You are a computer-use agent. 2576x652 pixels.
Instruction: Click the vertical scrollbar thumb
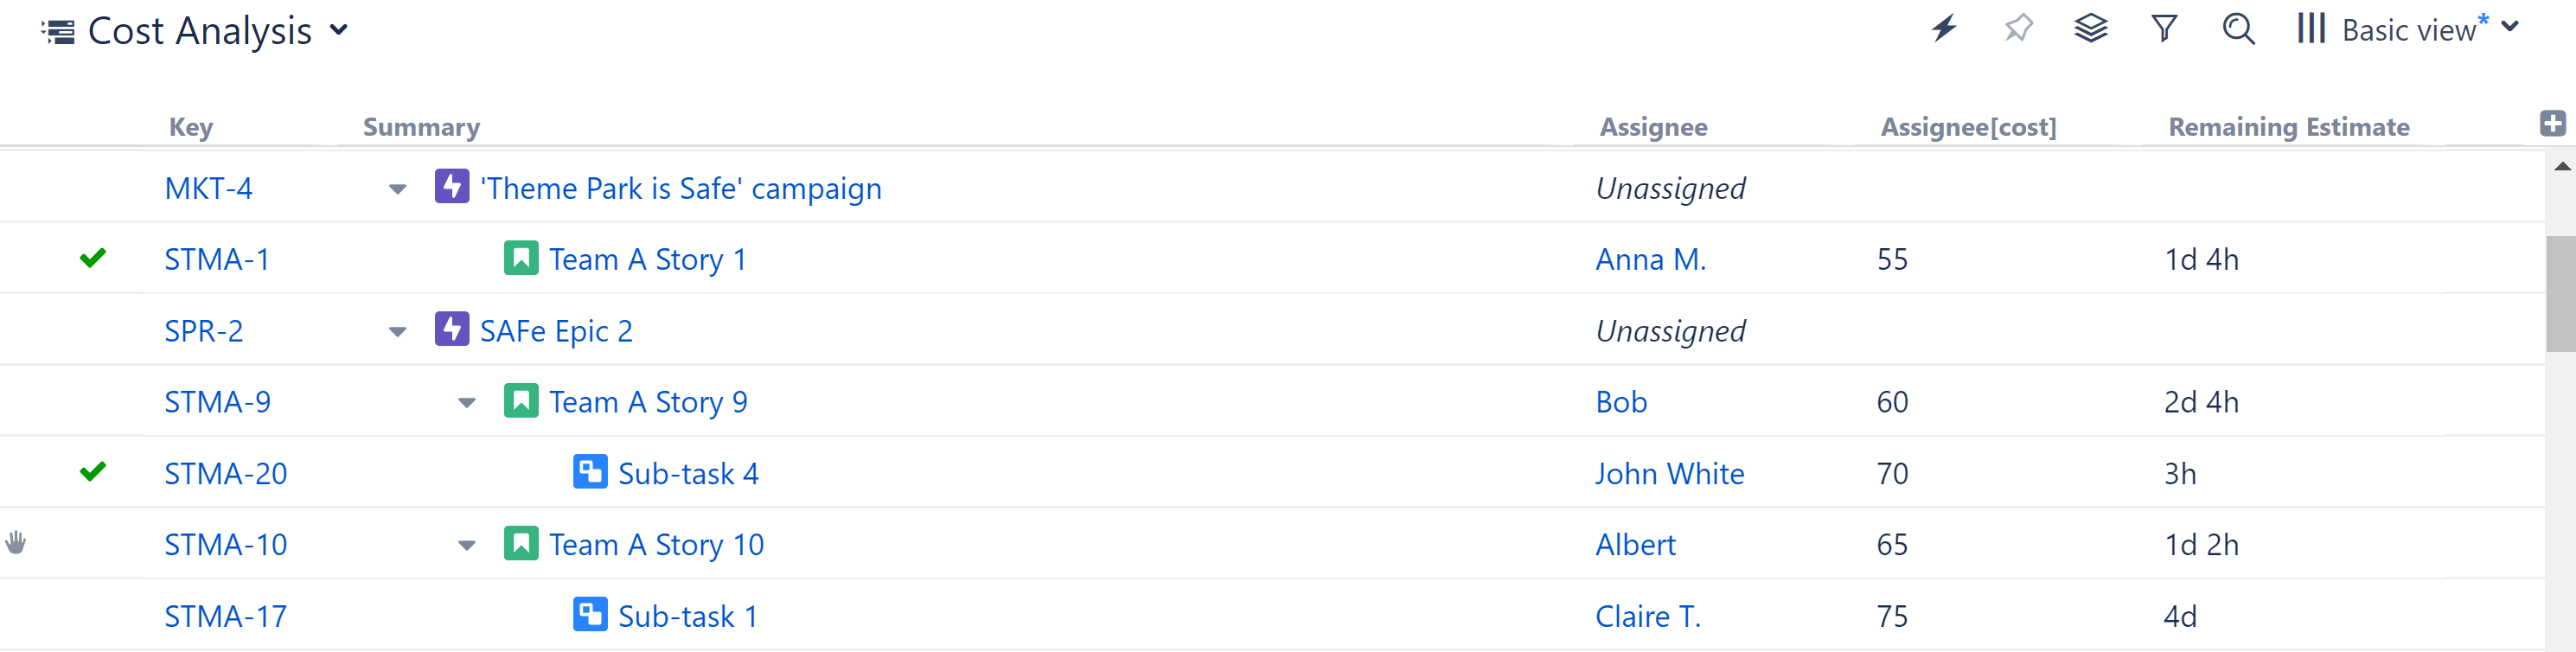(2560, 293)
